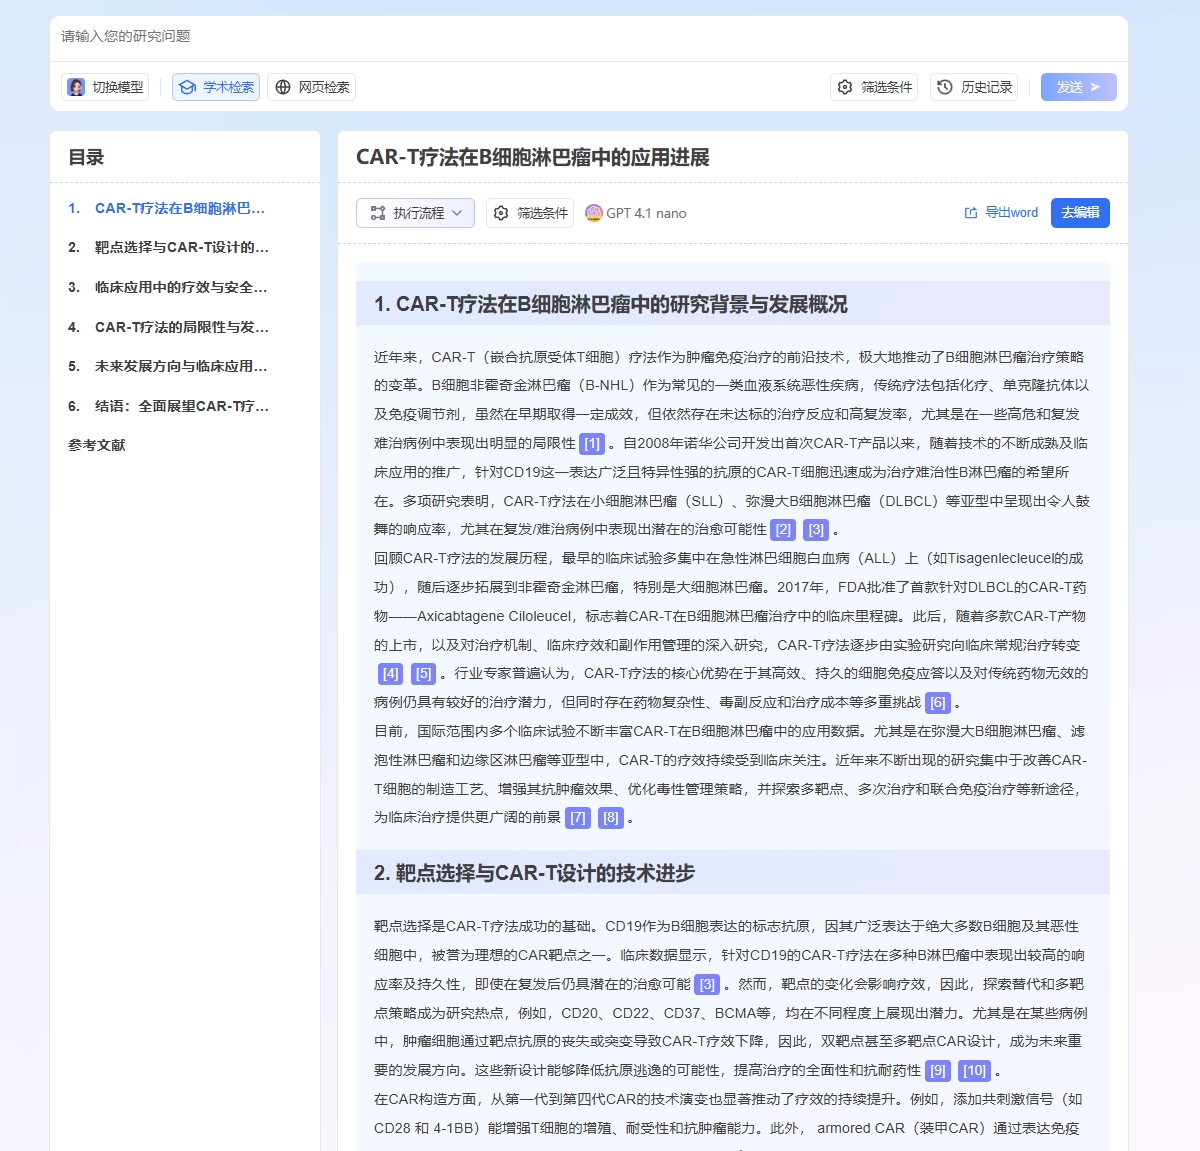Open citation [2] in section 1
Viewport: 1200px width, 1151px height.
pyautogui.click(x=784, y=530)
